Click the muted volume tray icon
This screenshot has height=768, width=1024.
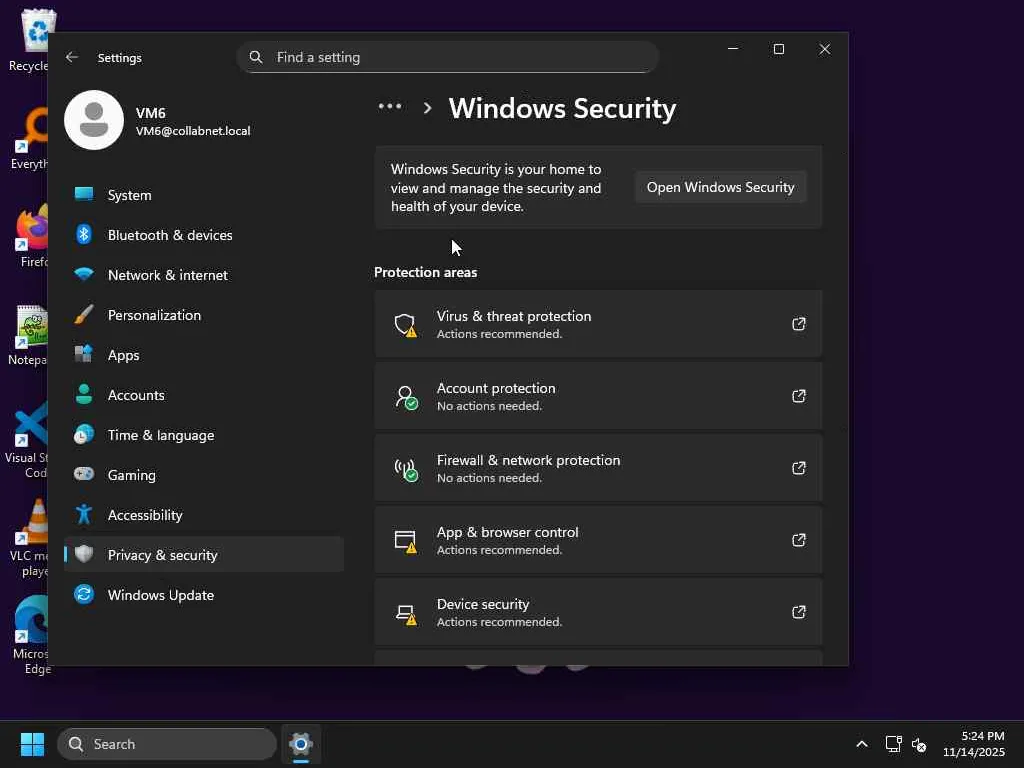coord(919,744)
